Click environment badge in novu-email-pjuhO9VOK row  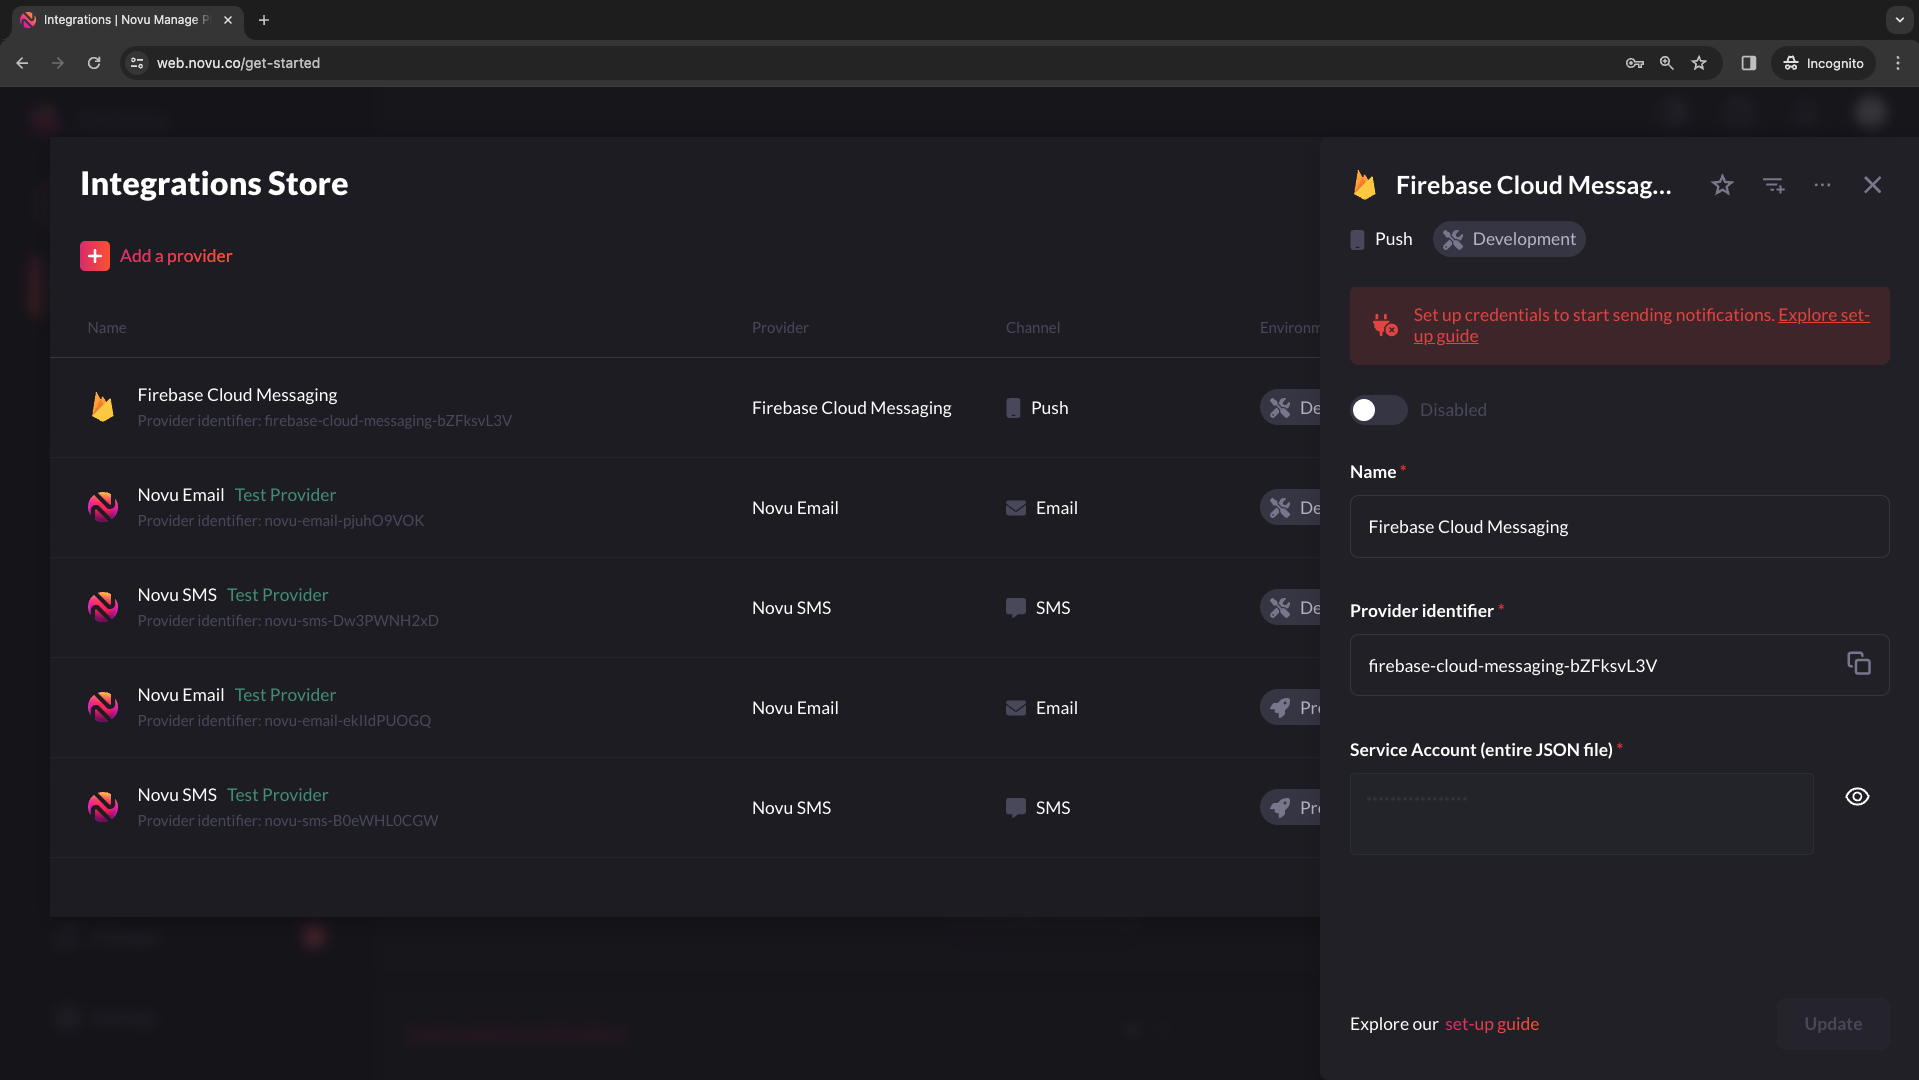(1291, 508)
